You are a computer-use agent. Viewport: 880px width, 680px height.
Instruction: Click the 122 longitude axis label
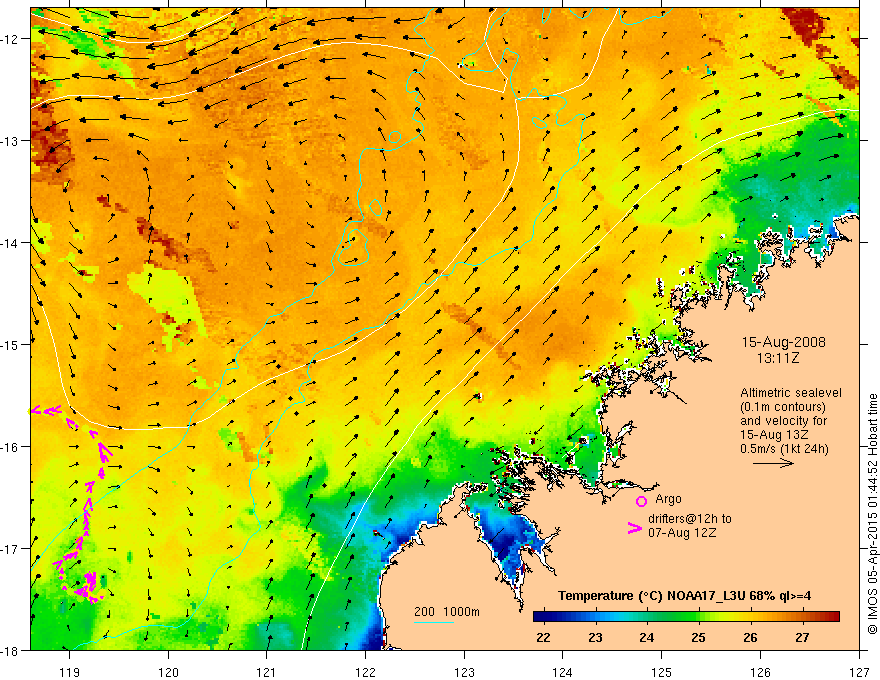point(365,672)
